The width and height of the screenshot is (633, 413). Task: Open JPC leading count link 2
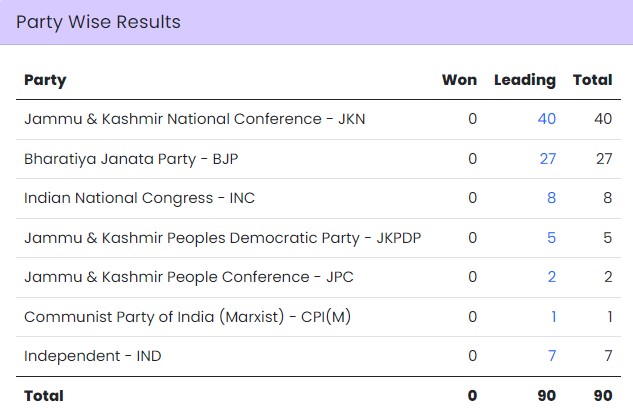[x=552, y=277]
